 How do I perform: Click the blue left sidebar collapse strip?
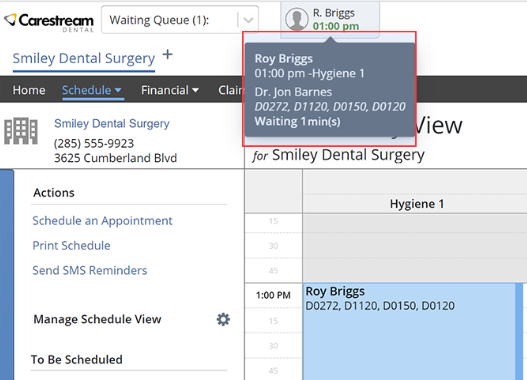7,275
